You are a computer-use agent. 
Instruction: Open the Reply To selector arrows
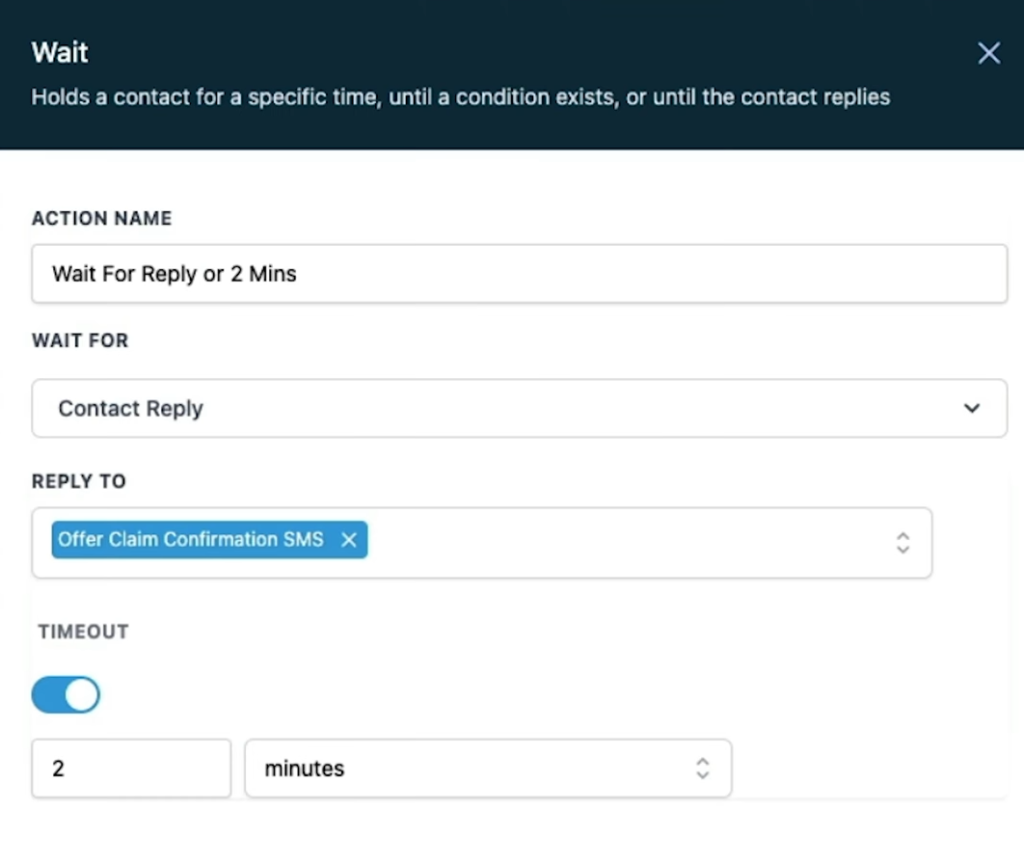click(x=903, y=543)
